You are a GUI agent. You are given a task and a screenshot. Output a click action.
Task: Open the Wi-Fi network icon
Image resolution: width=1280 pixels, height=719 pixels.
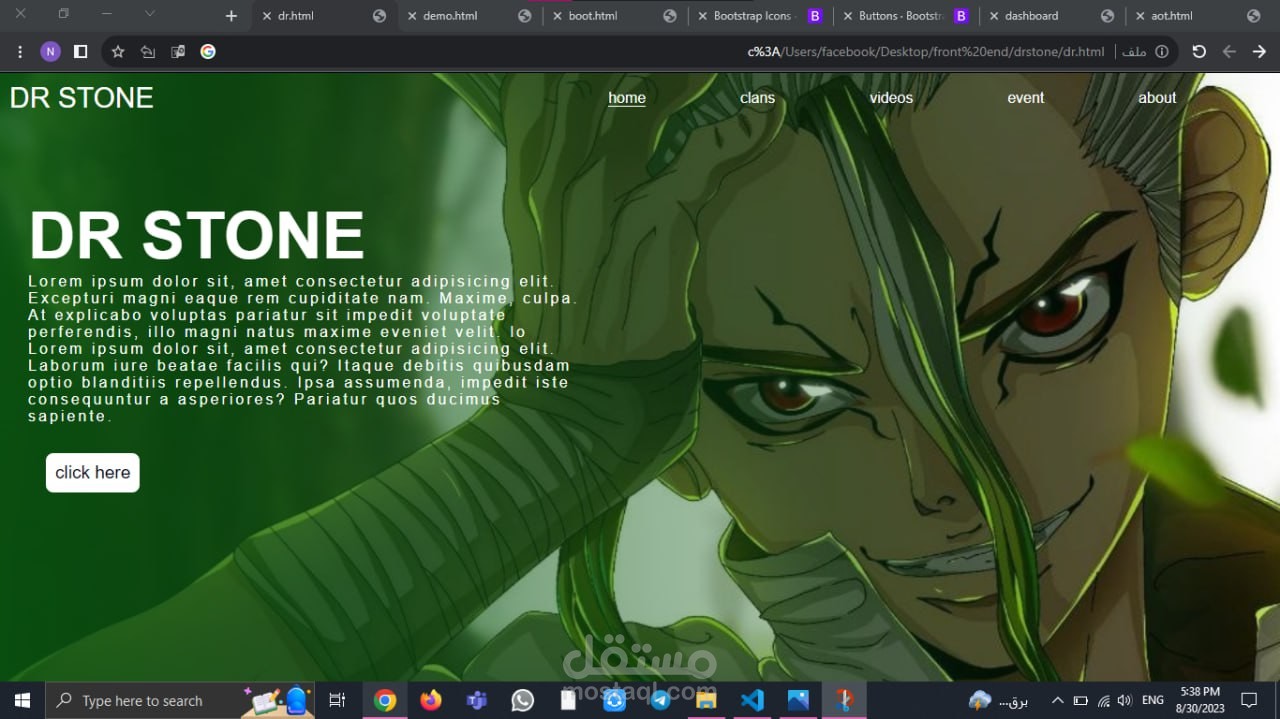tap(1104, 700)
